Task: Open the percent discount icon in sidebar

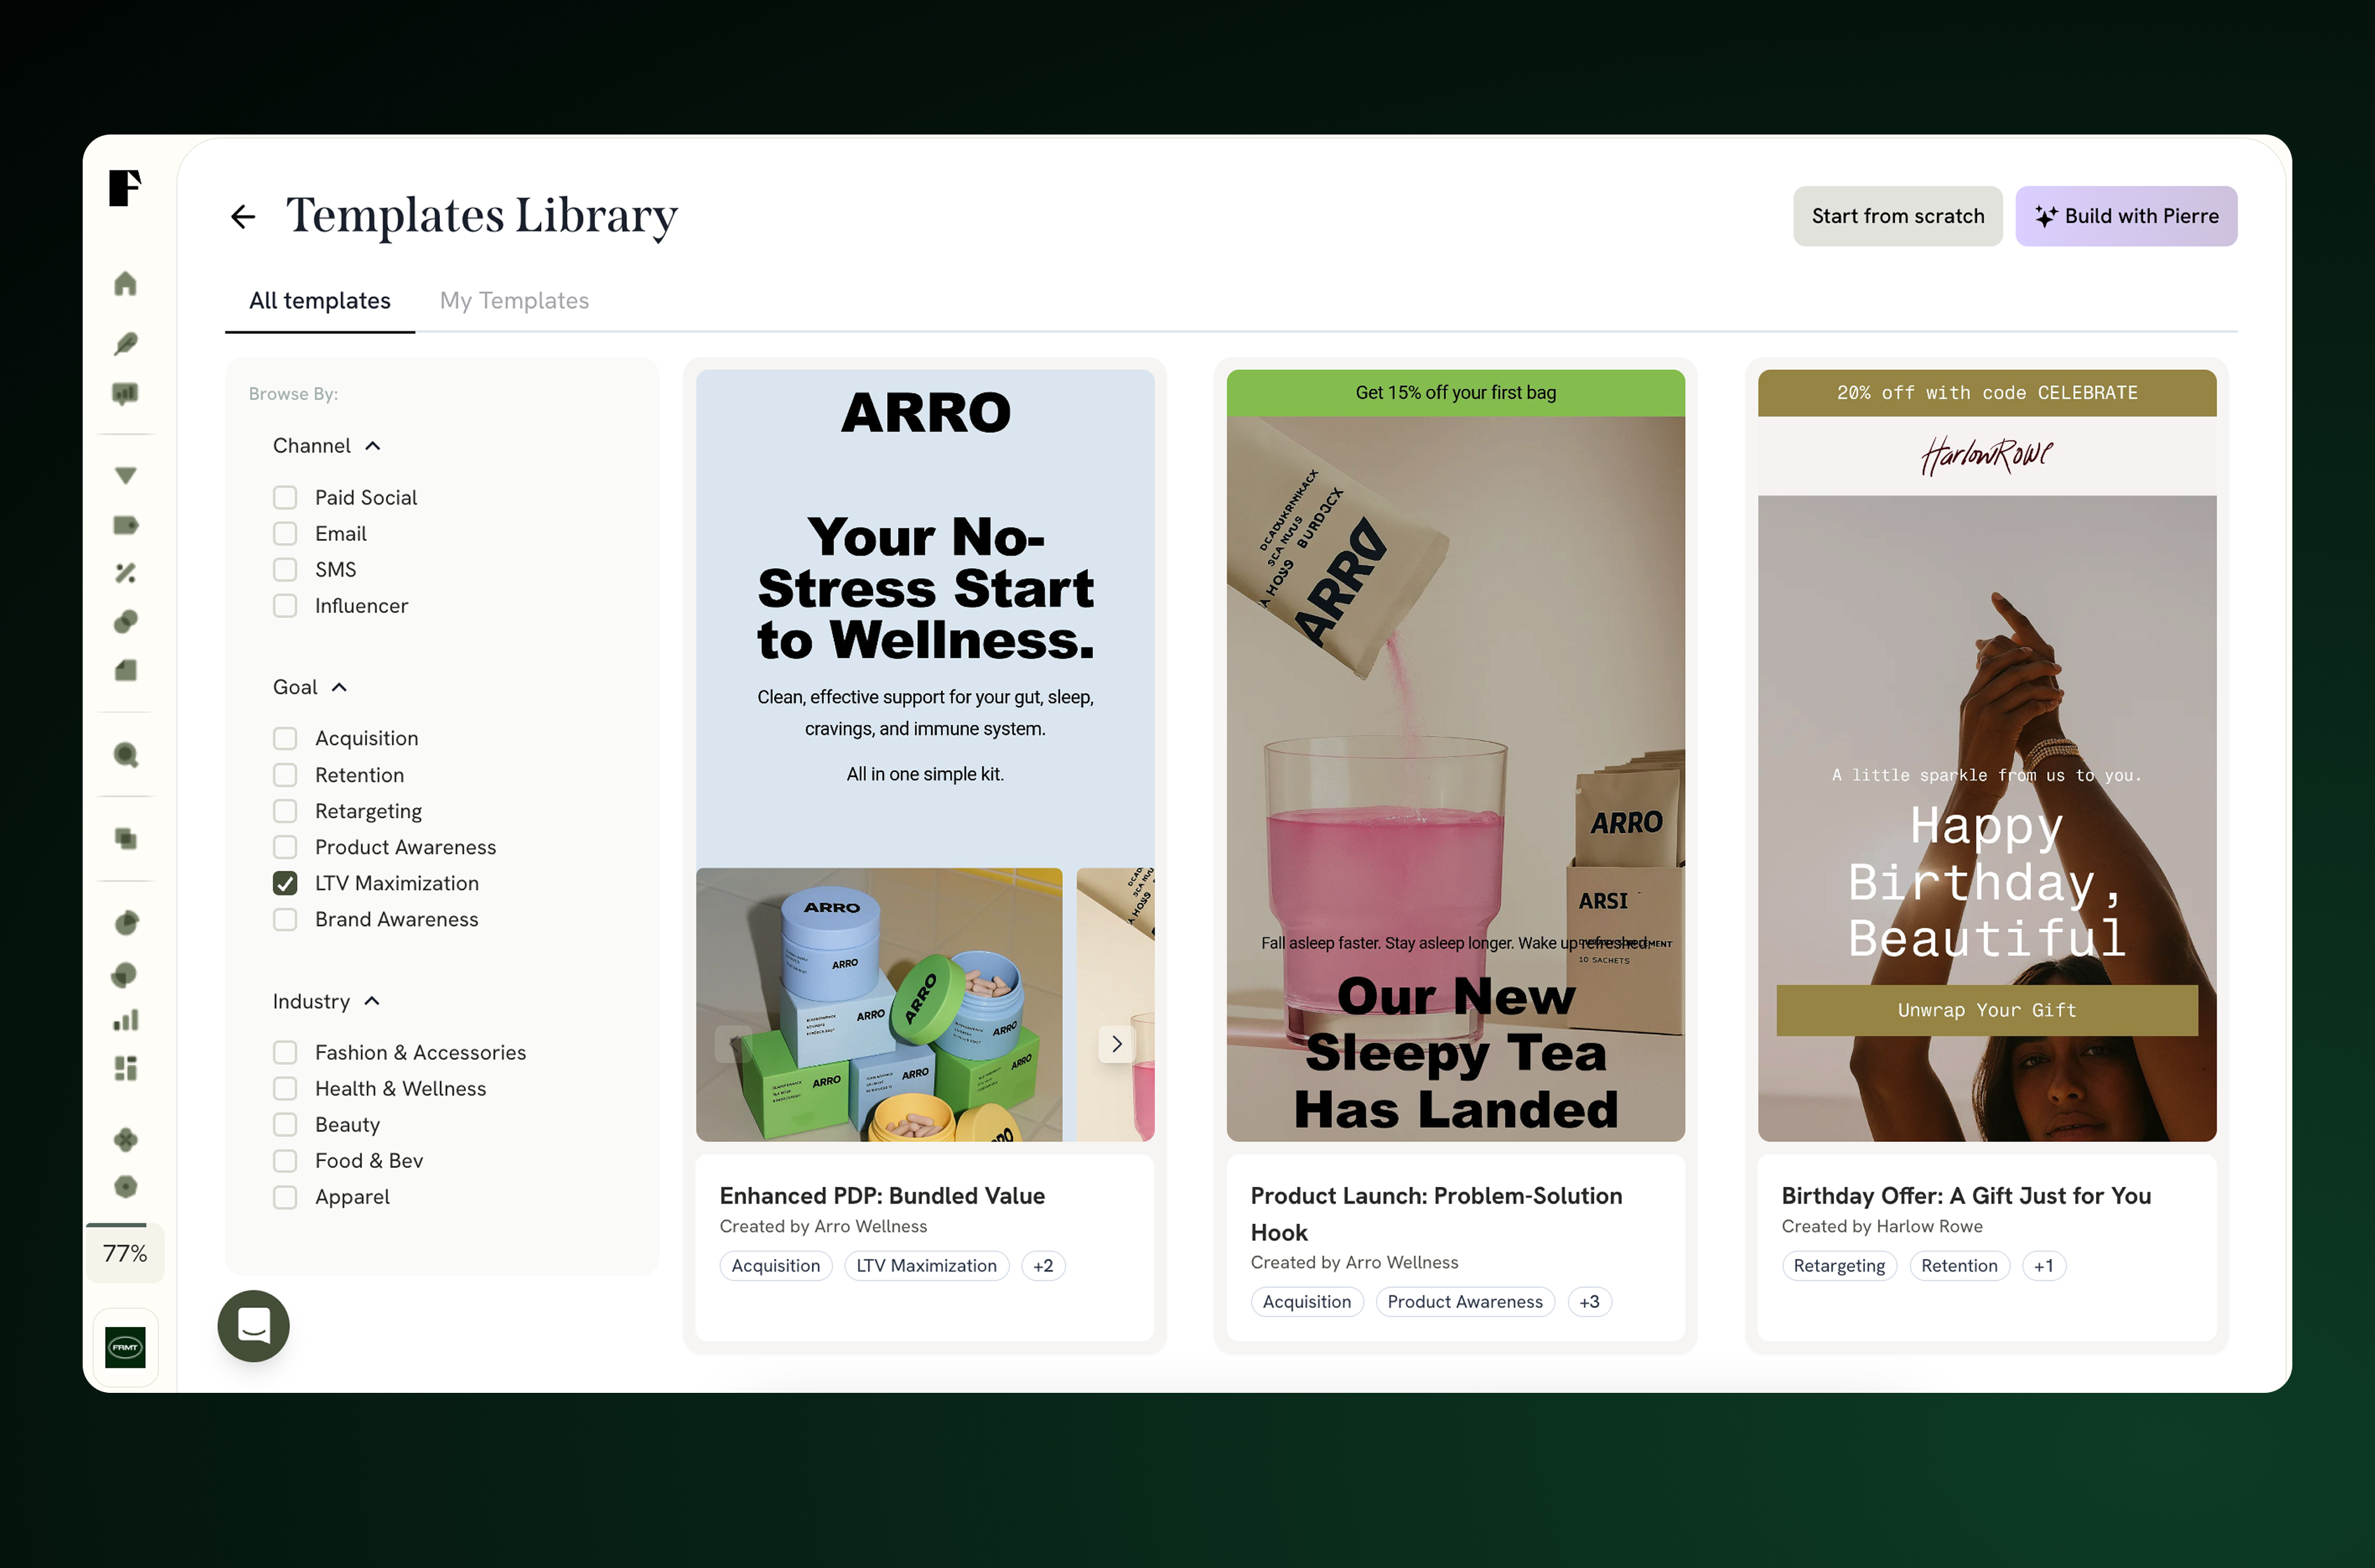Action: 125,573
